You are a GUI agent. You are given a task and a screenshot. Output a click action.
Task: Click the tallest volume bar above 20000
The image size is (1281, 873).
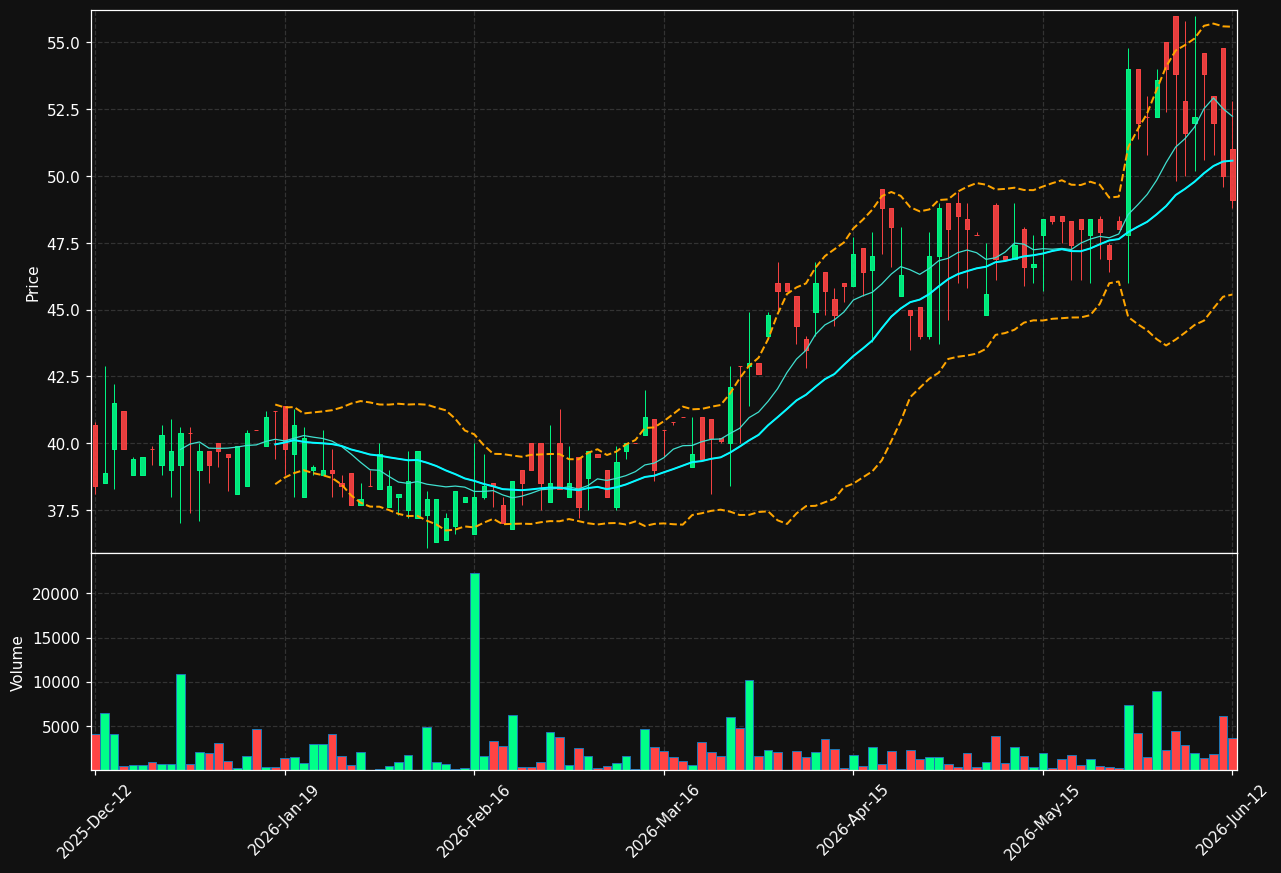474,671
